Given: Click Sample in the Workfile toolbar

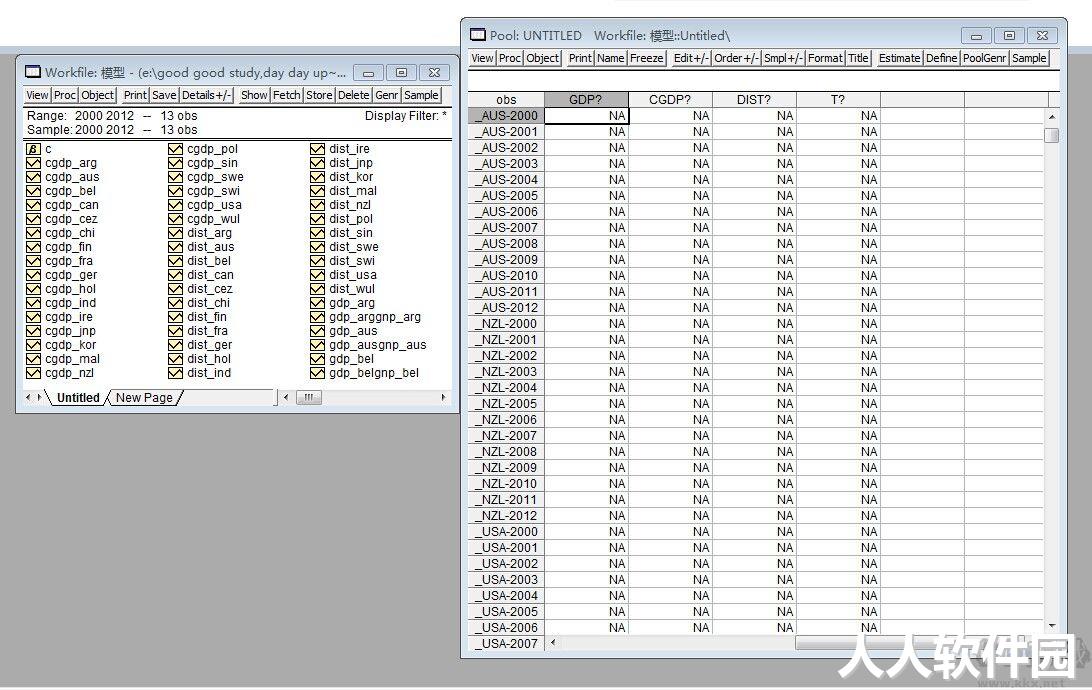Looking at the screenshot, I should click(421, 95).
